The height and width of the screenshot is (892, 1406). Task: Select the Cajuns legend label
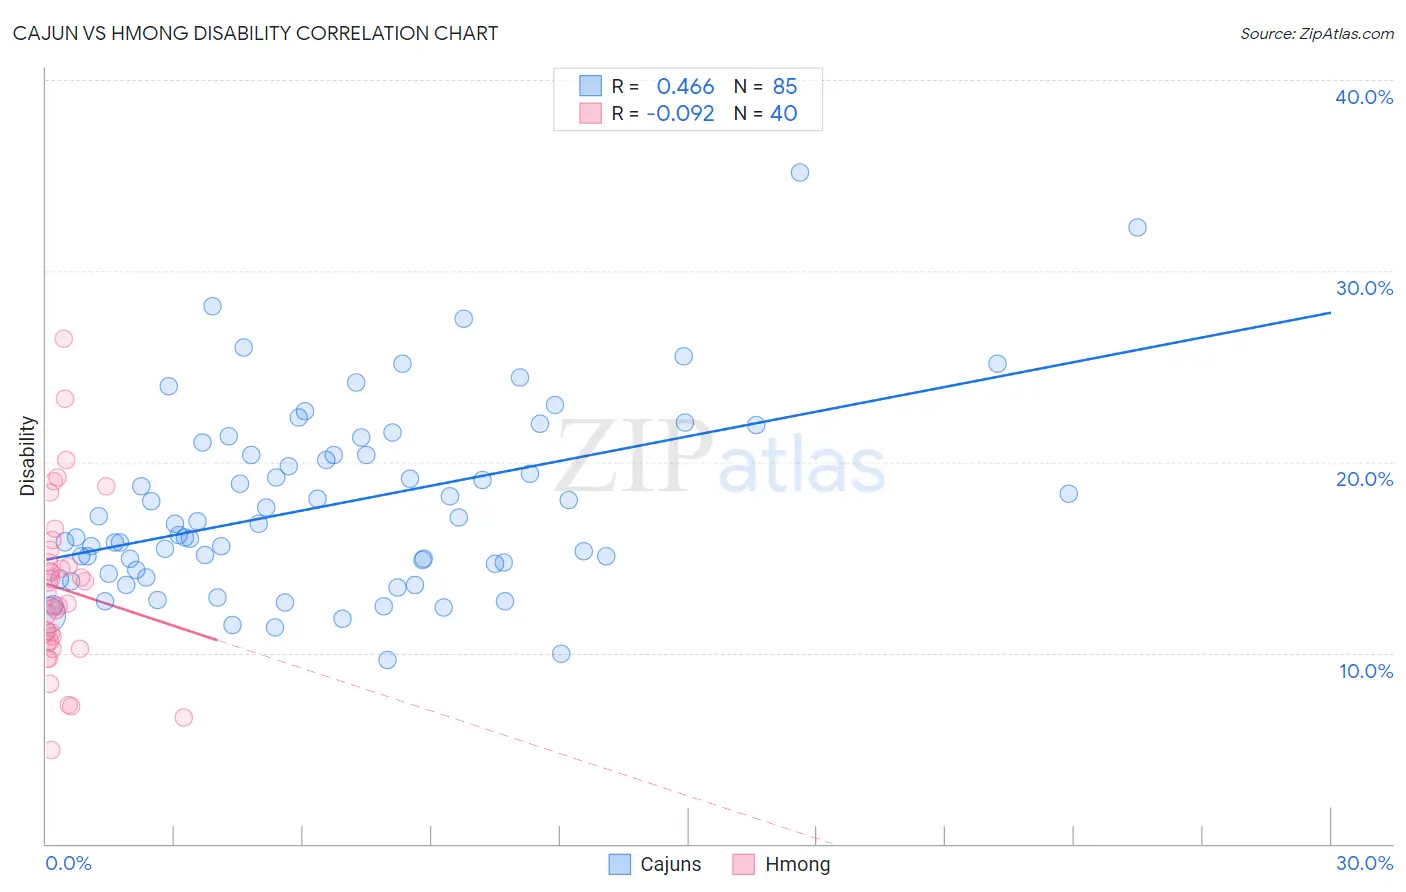point(671,864)
